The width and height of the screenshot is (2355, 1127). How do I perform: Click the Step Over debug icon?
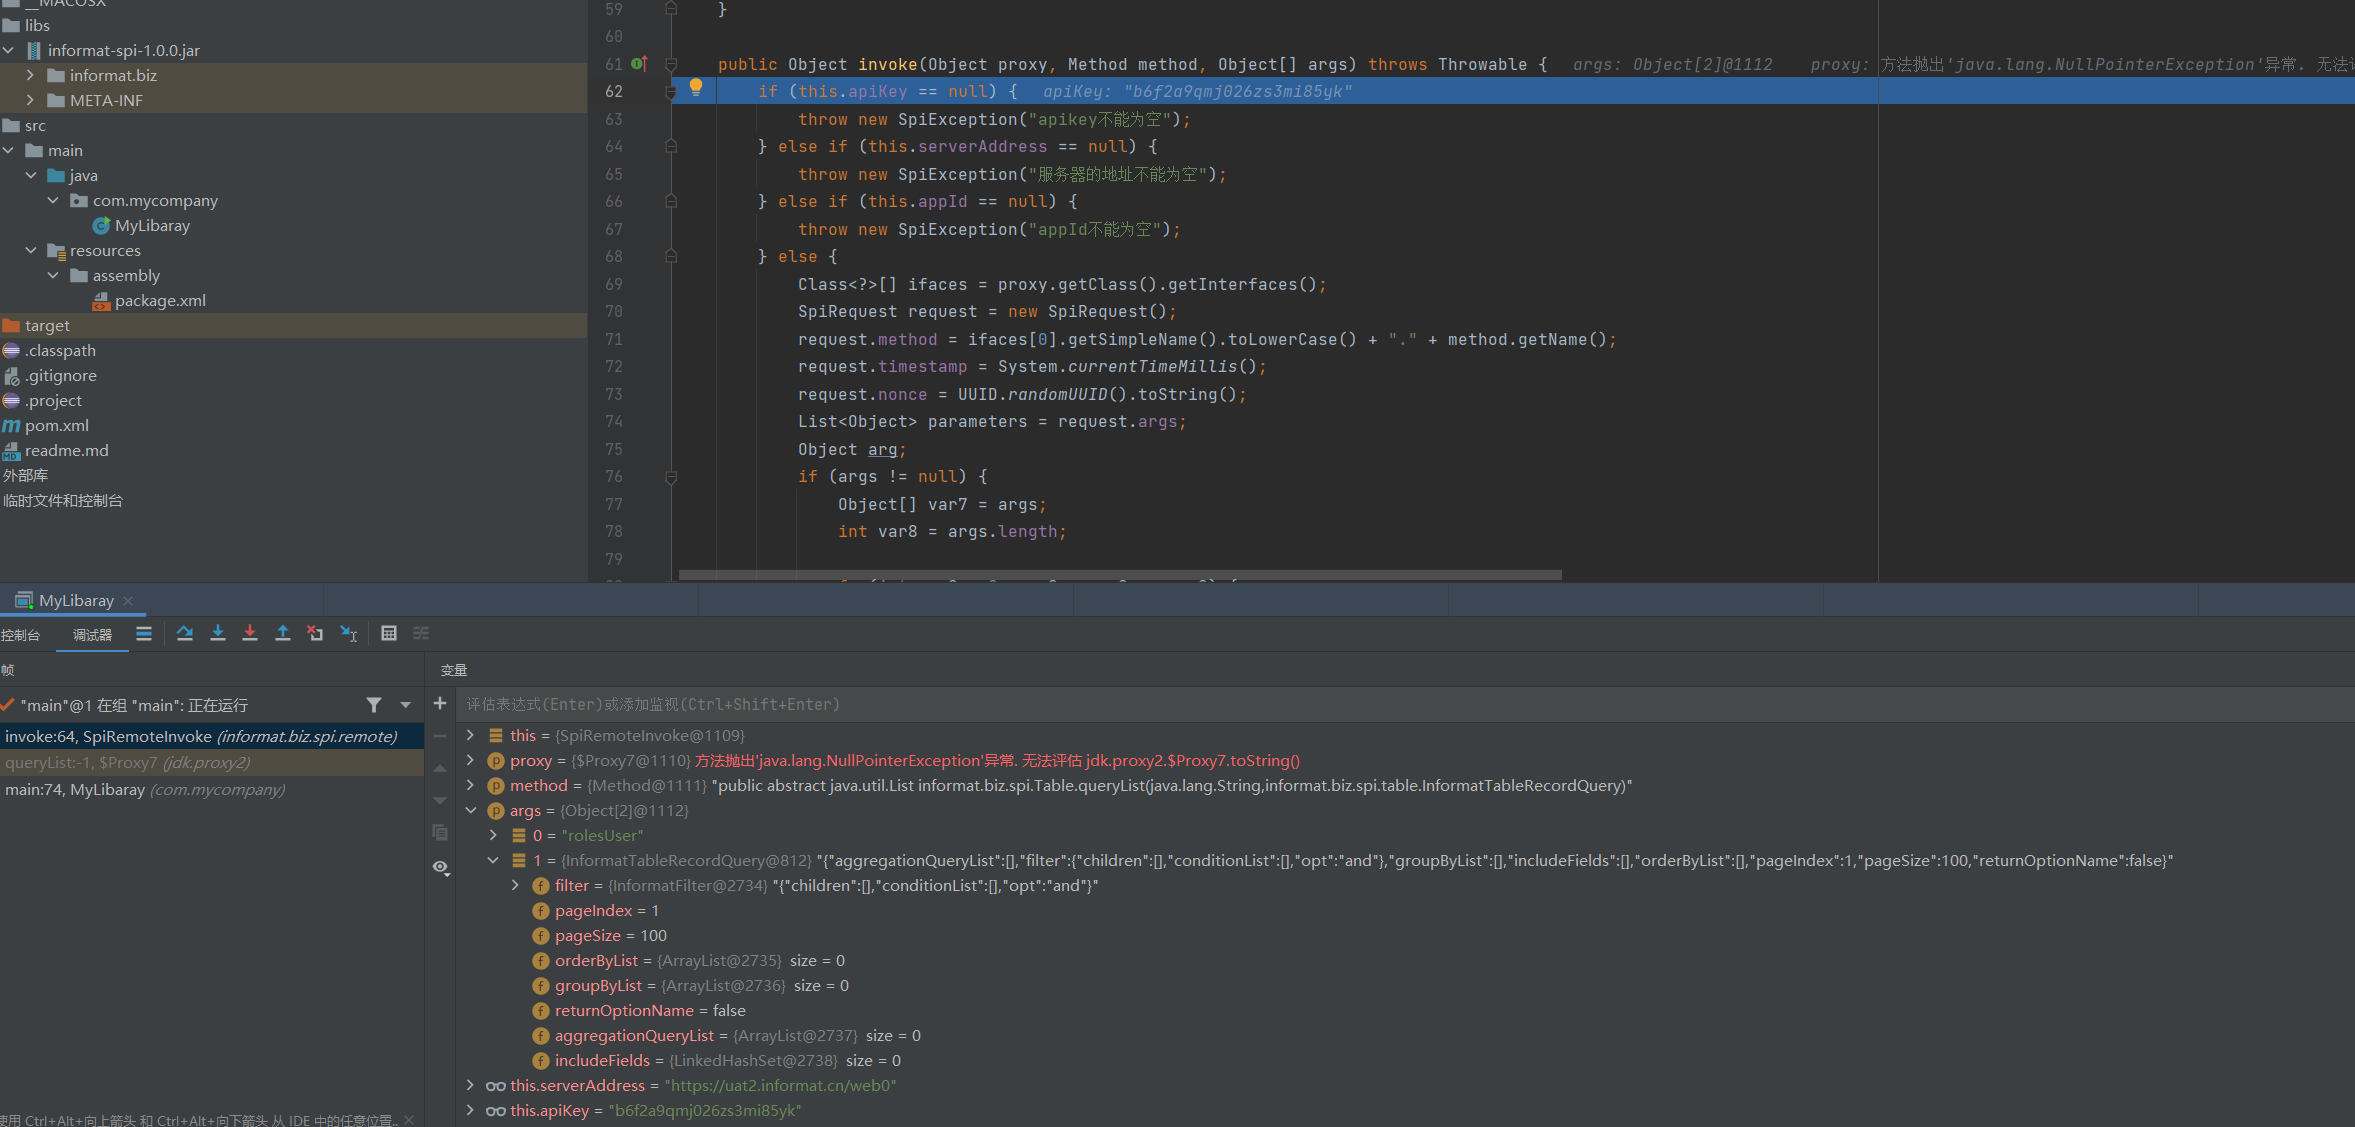tap(185, 633)
